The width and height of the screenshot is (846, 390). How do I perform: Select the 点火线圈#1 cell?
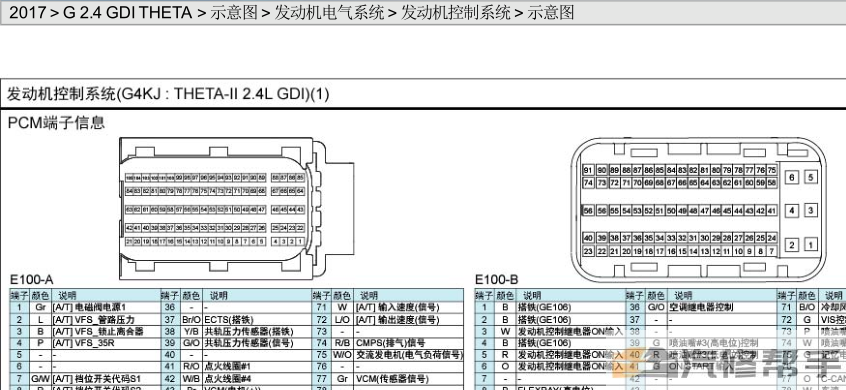(x=257, y=367)
